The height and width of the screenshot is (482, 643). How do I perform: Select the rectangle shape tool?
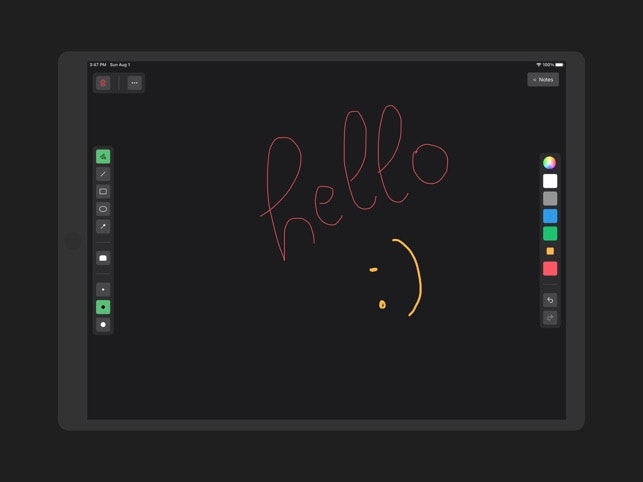tap(103, 192)
